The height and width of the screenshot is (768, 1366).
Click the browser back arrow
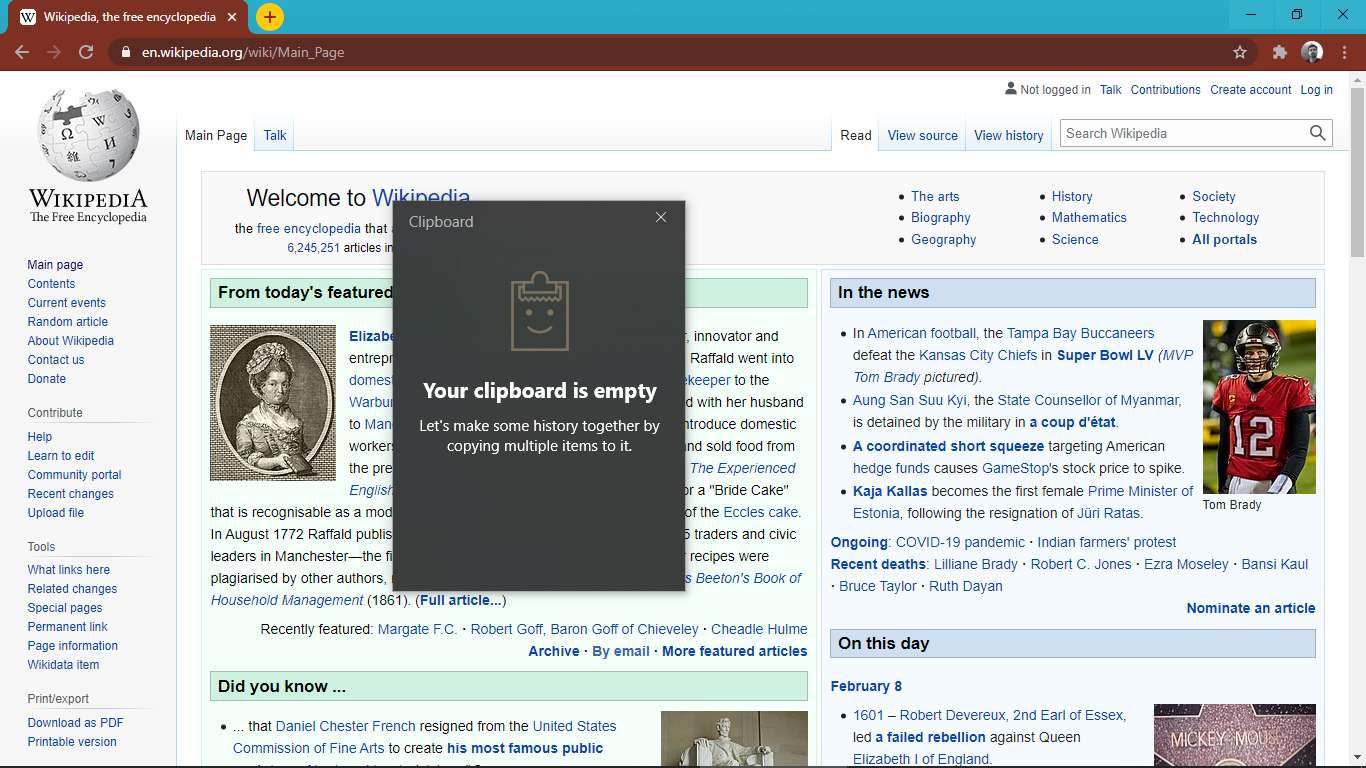point(22,52)
